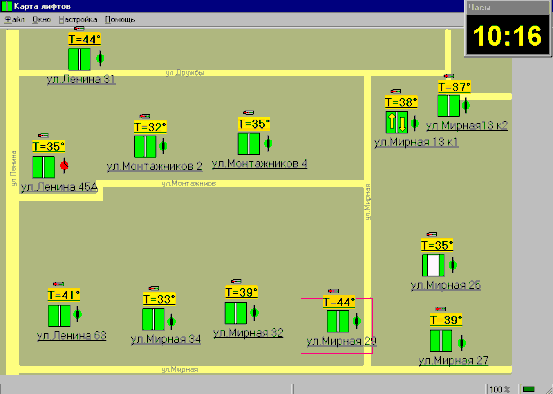Click the 100% value in status bar
This screenshot has width=553, height=394.
pos(500,389)
